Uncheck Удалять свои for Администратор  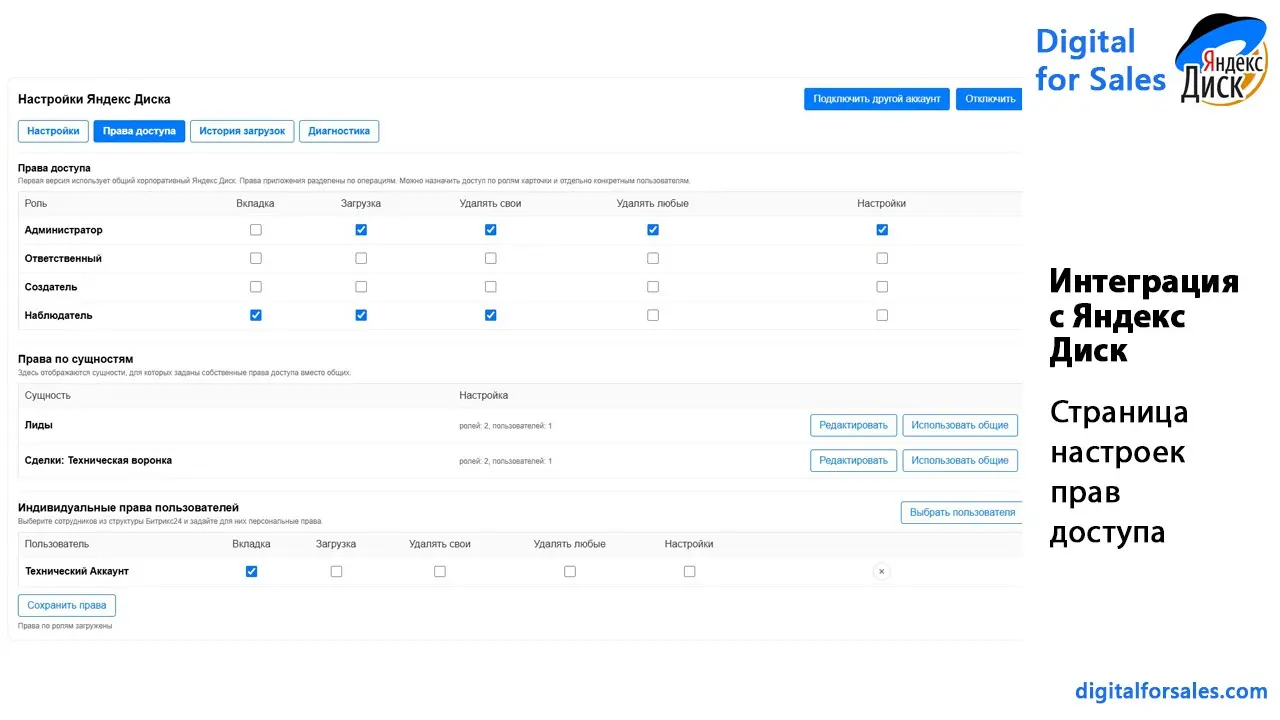pyautogui.click(x=490, y=230)
